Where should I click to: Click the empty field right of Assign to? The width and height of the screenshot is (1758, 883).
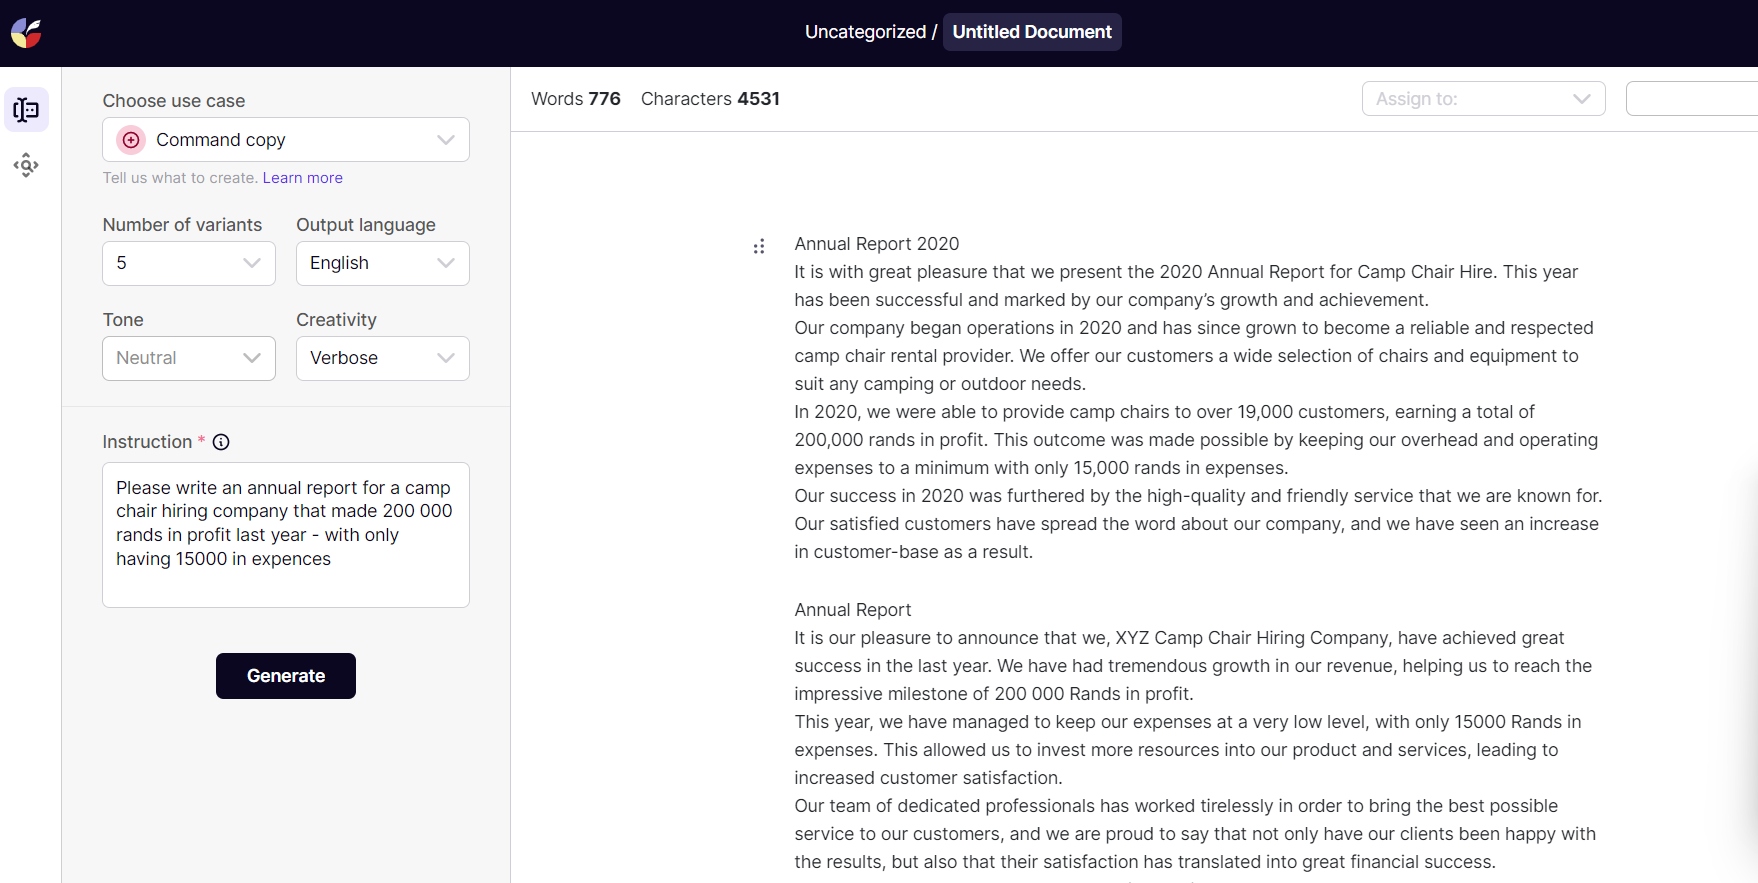[x=1690, y=99]
